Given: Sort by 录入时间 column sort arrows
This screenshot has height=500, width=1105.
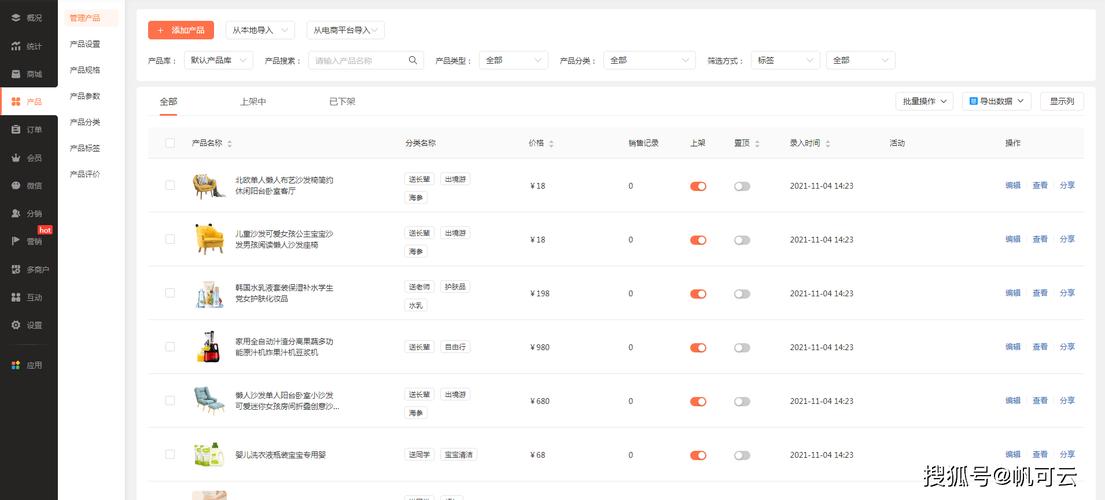Looking at the screenshot, I should click(x=828, y=143).
